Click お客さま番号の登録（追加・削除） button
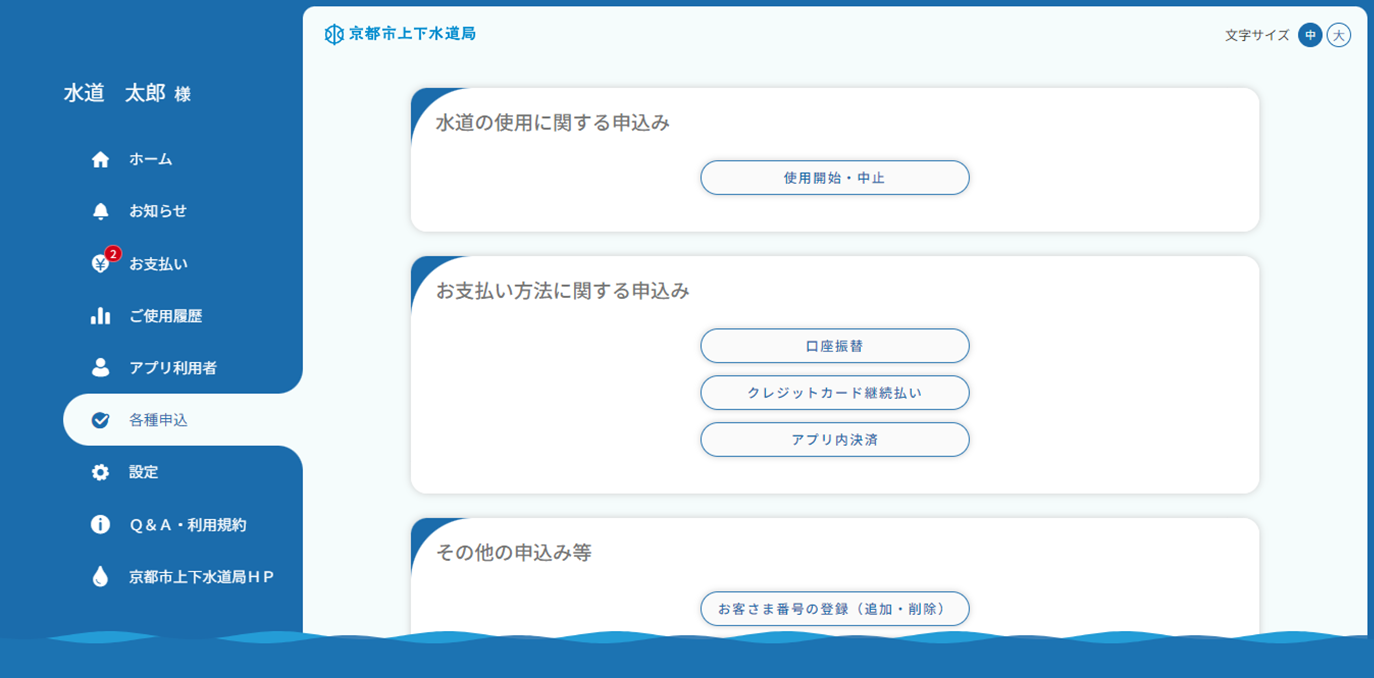This screenshot has height=678, width=1374. tap(835, 608)
